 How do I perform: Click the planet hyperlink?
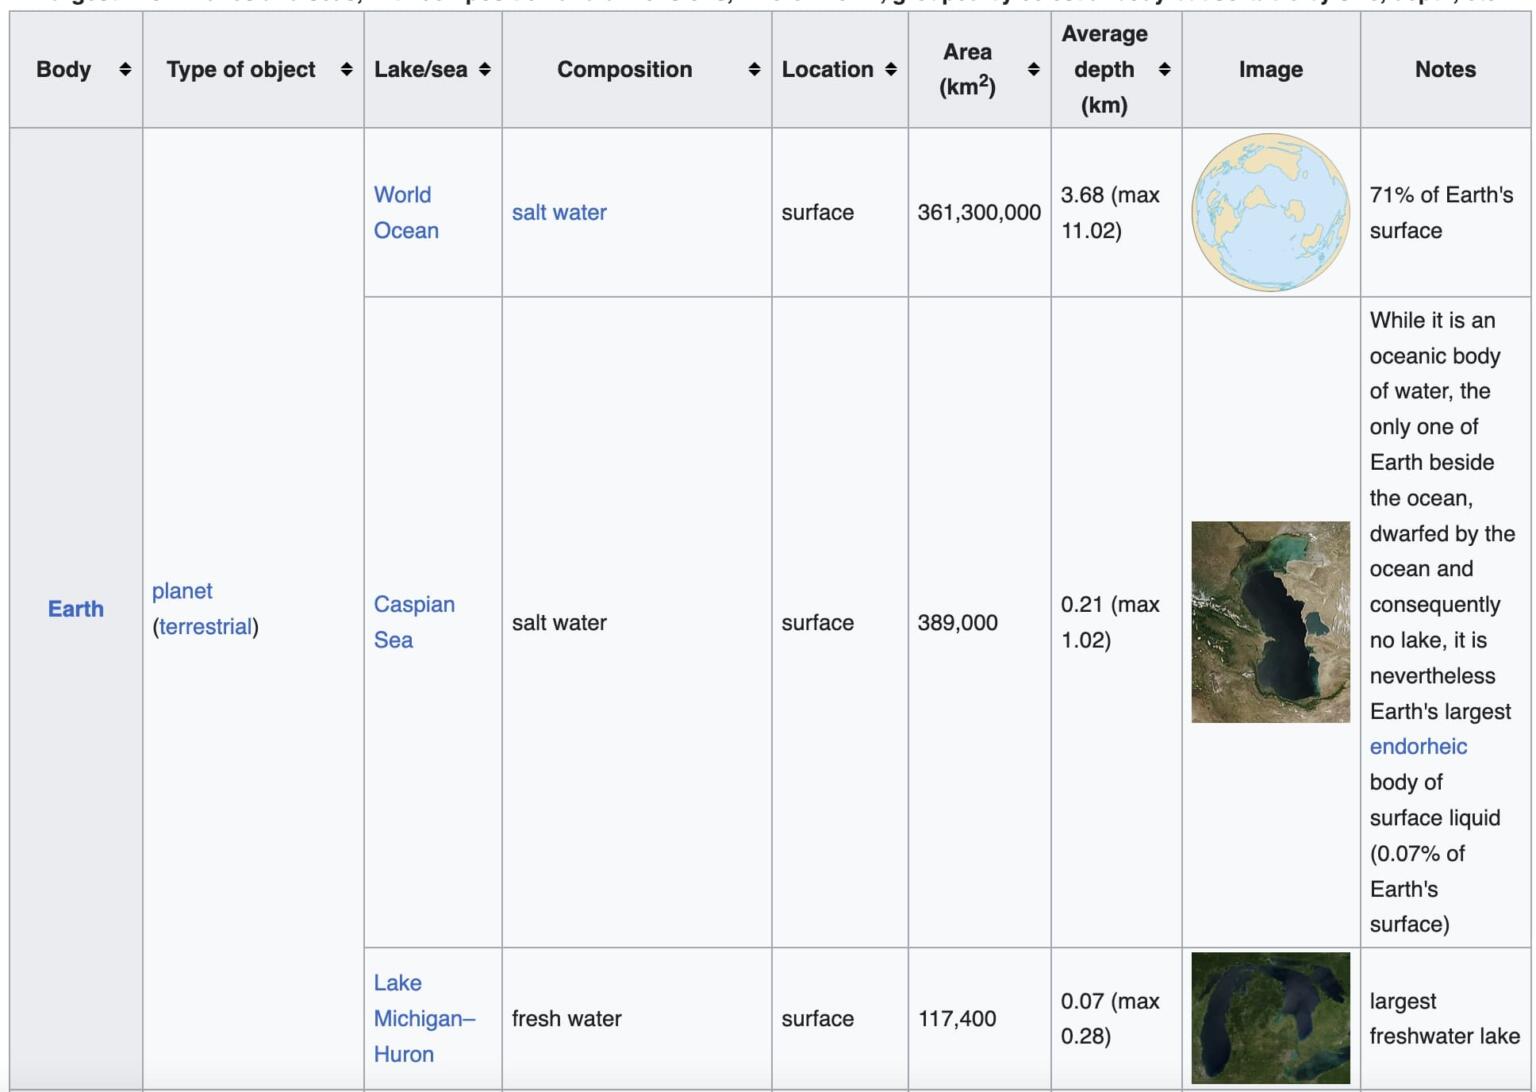coord(183,591)
